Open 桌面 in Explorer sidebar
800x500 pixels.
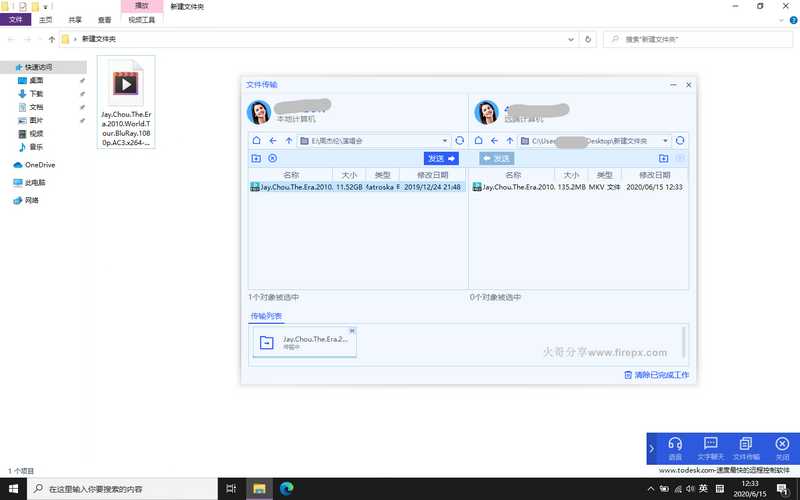tap(36, 81)
